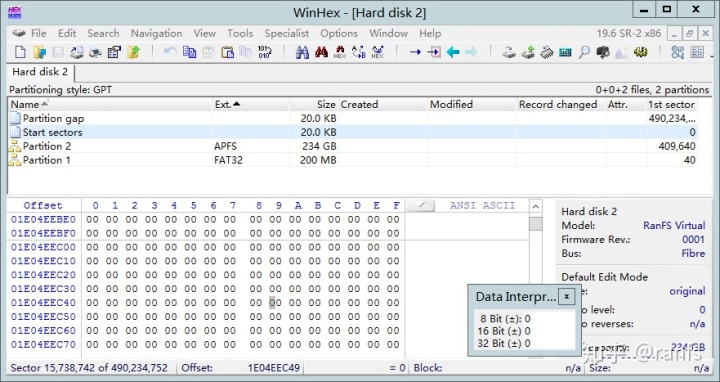720x382 pixels.
Task: Select the Partition 2 APFS entry
Action: click(x=353, y=146)
